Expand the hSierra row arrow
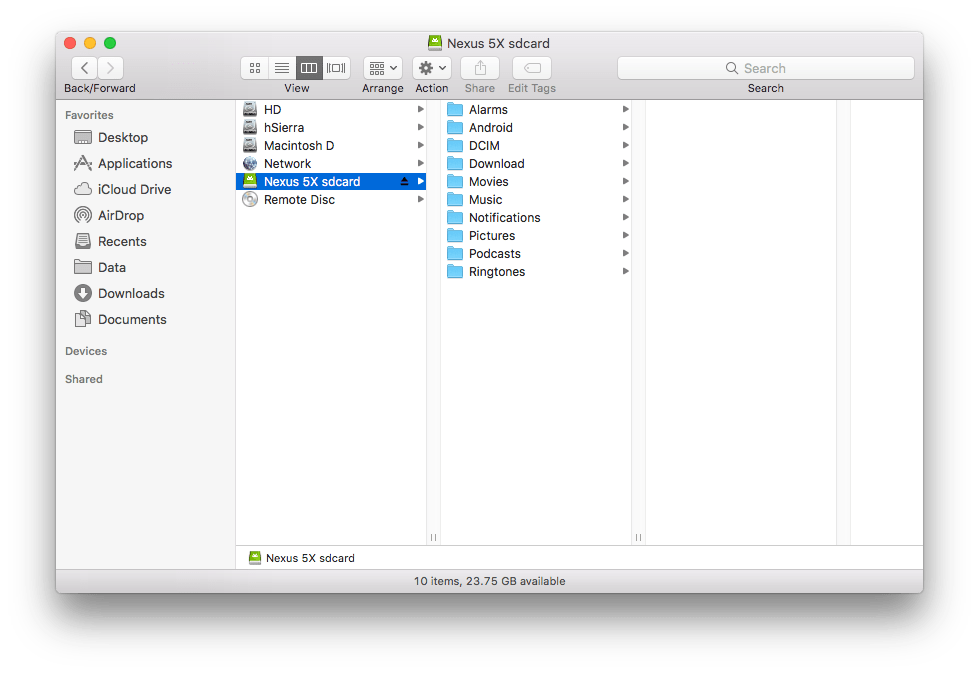Screen dimensions: 979x673 tap(421, 127)
